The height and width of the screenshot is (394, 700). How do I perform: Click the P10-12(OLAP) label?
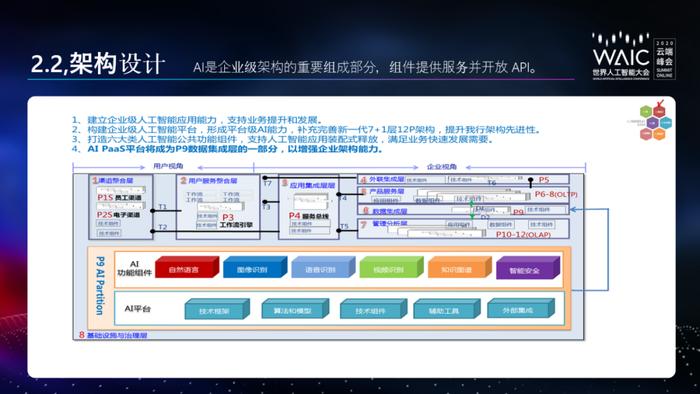click(523, 234)
